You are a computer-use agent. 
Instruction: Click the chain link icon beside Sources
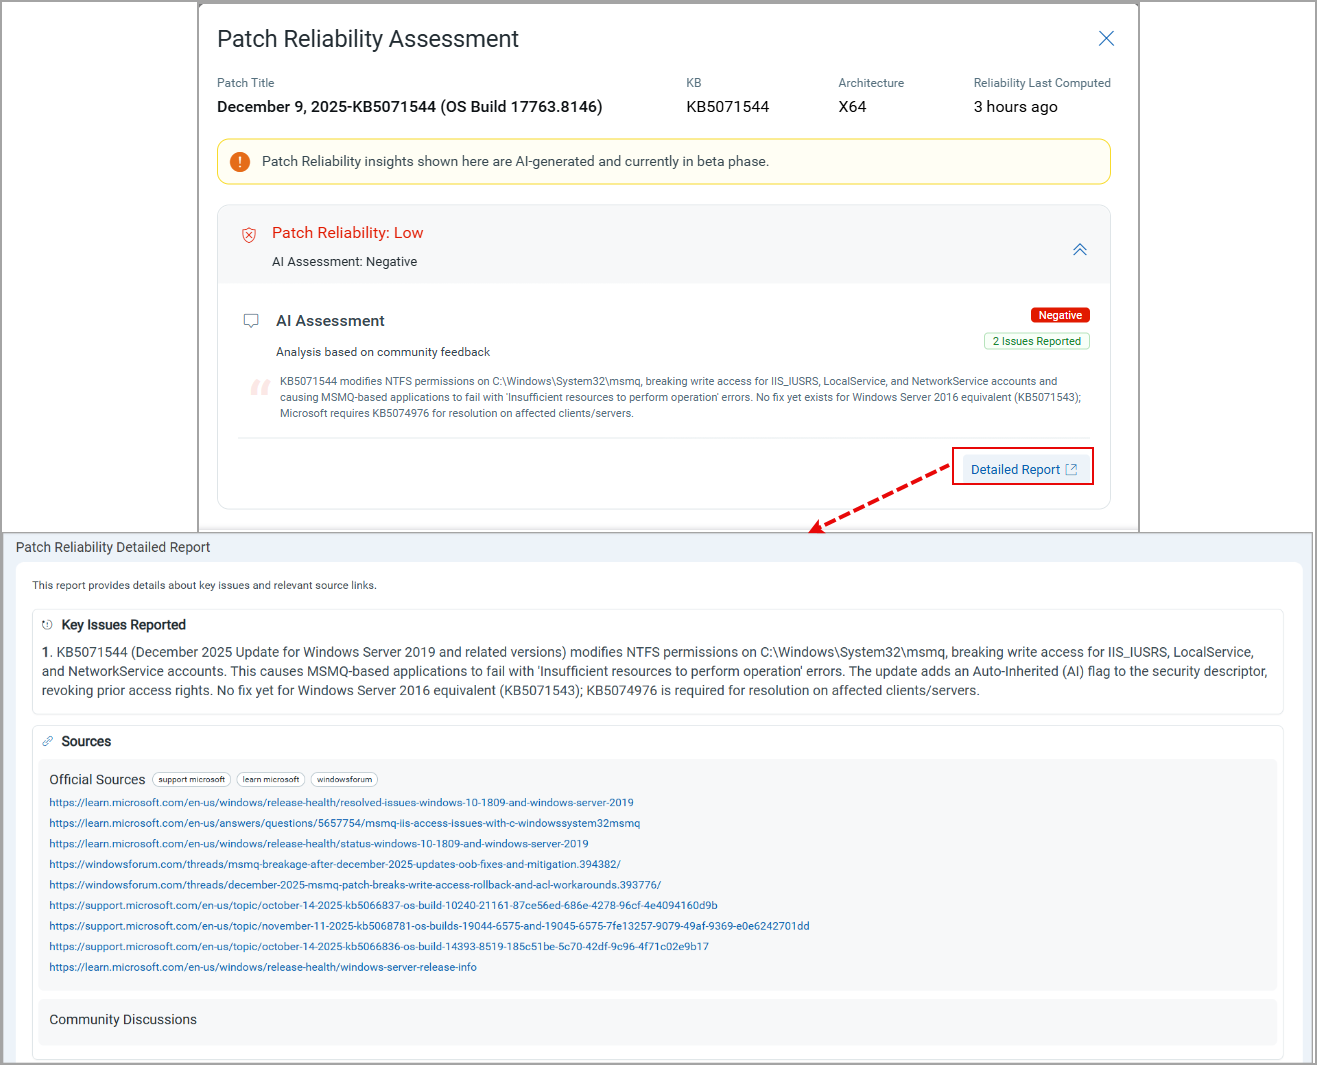[47, 742]
